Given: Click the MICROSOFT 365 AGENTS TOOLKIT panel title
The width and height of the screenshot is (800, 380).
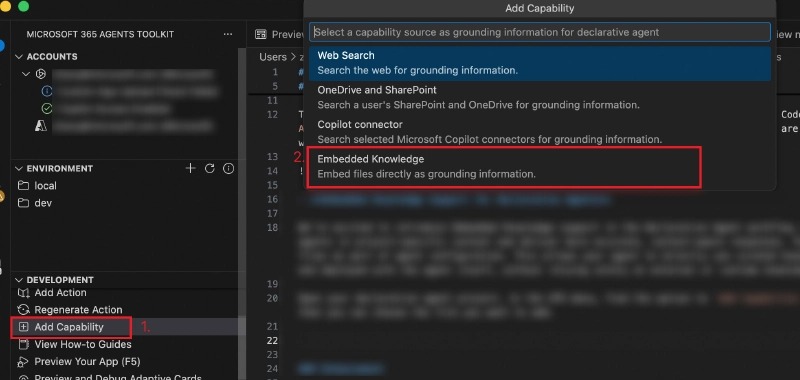Looking at the screenshot, I should pos(100,34).
